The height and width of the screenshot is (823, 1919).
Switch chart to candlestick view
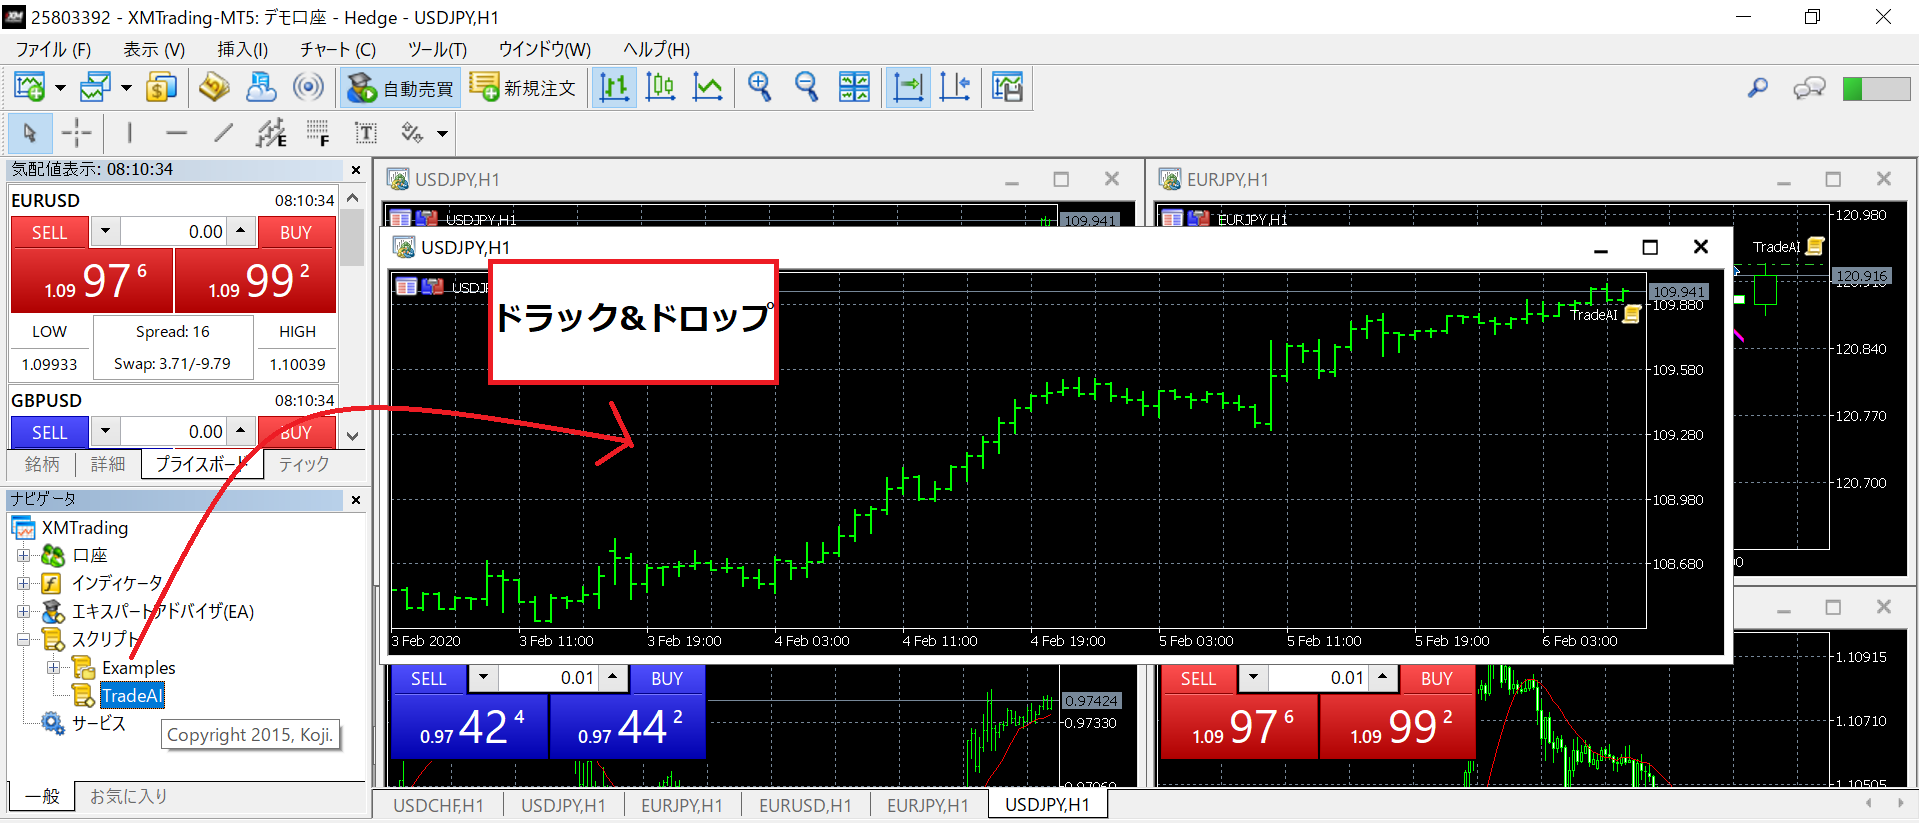660,88
